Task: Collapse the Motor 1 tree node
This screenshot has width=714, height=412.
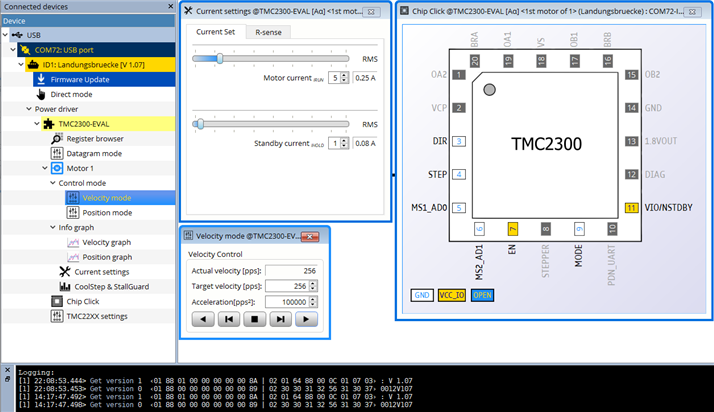Action: (43, 168)
